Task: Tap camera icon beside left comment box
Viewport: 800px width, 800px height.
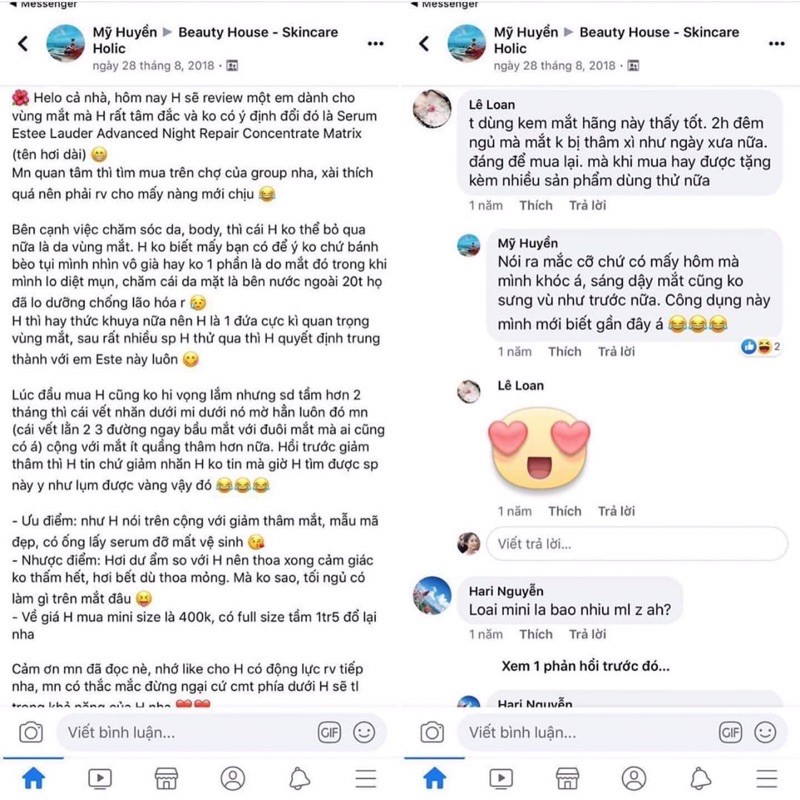Action: [31, 733]
